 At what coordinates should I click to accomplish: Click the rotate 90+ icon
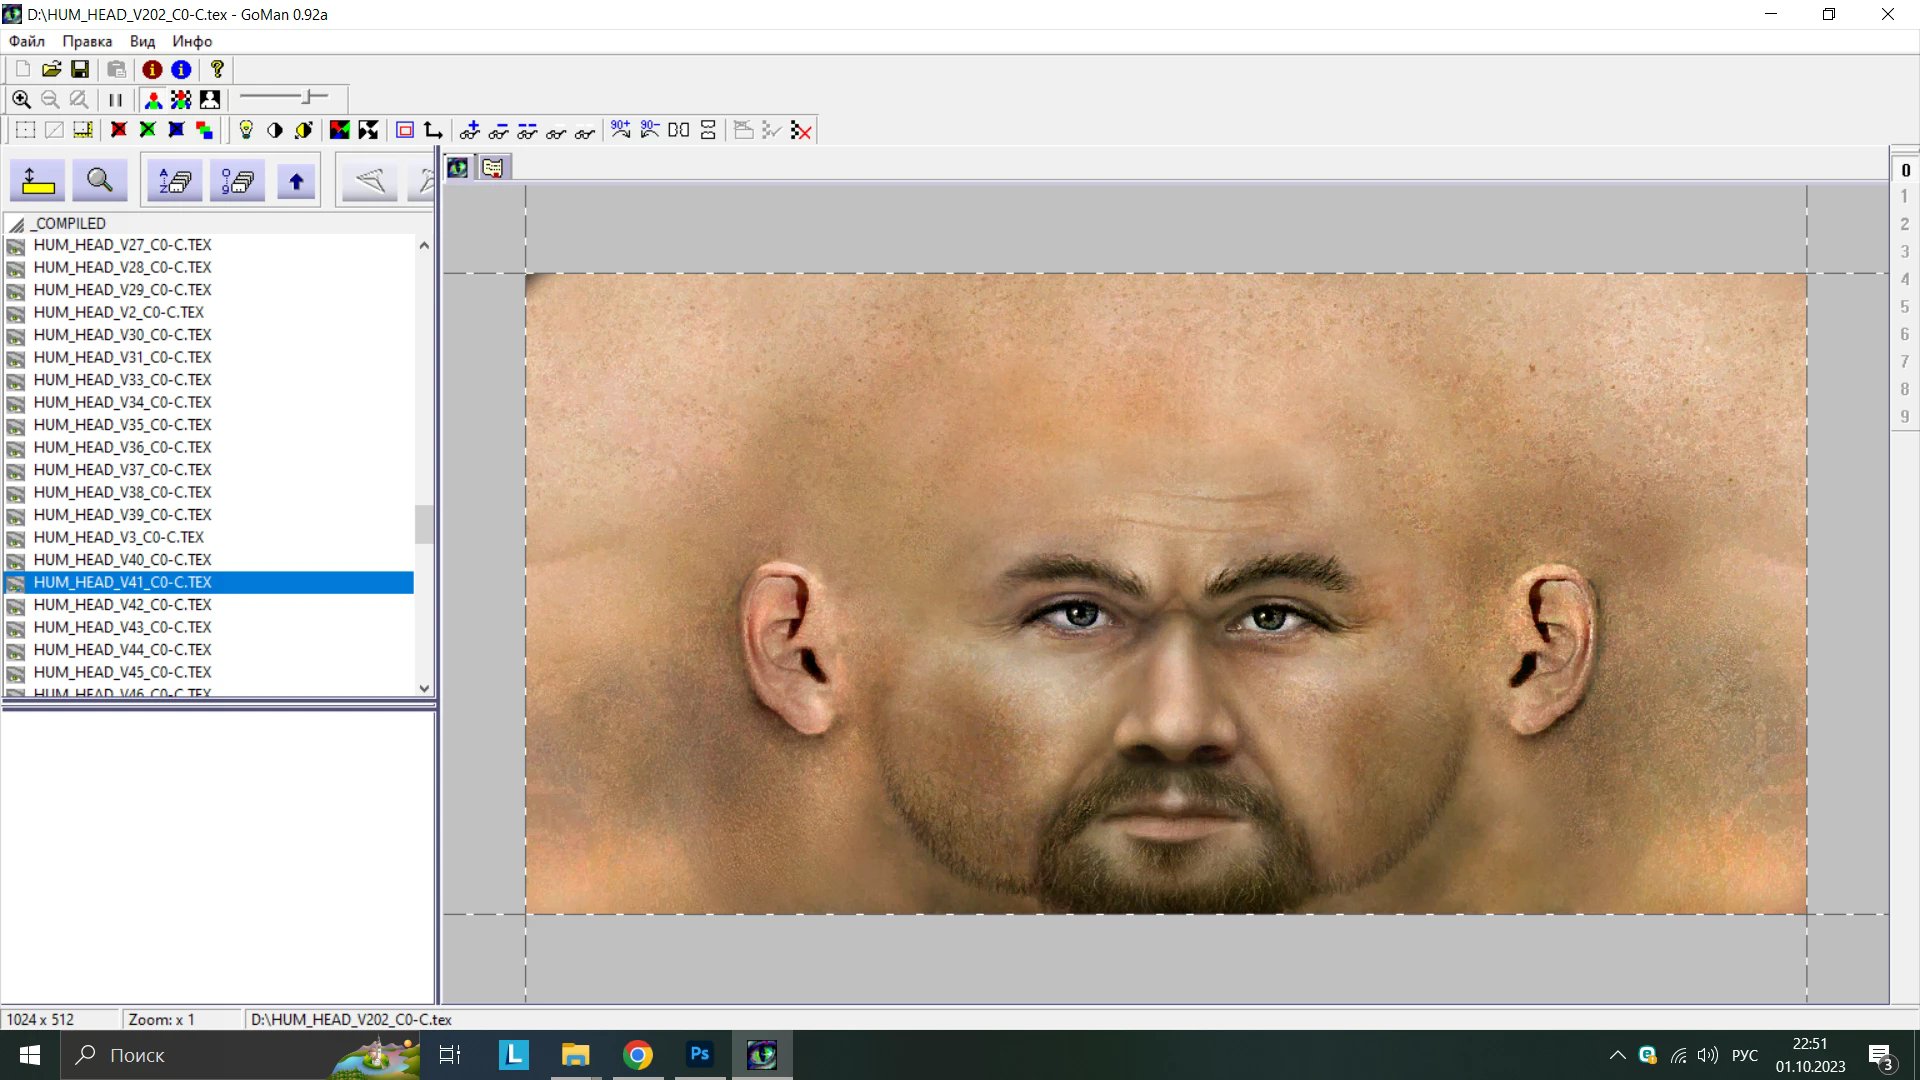[621, 130]
